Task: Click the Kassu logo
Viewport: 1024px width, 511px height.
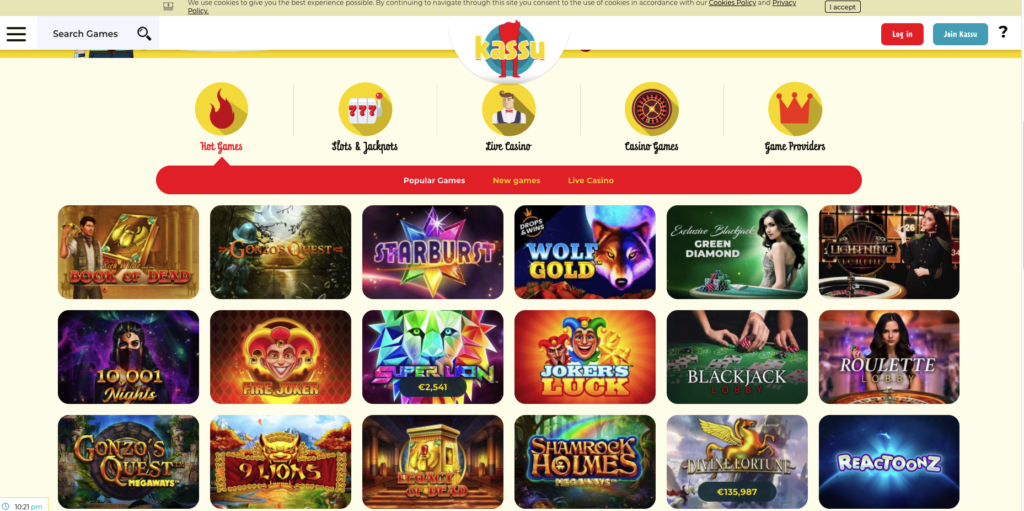Action: point(509,49)
